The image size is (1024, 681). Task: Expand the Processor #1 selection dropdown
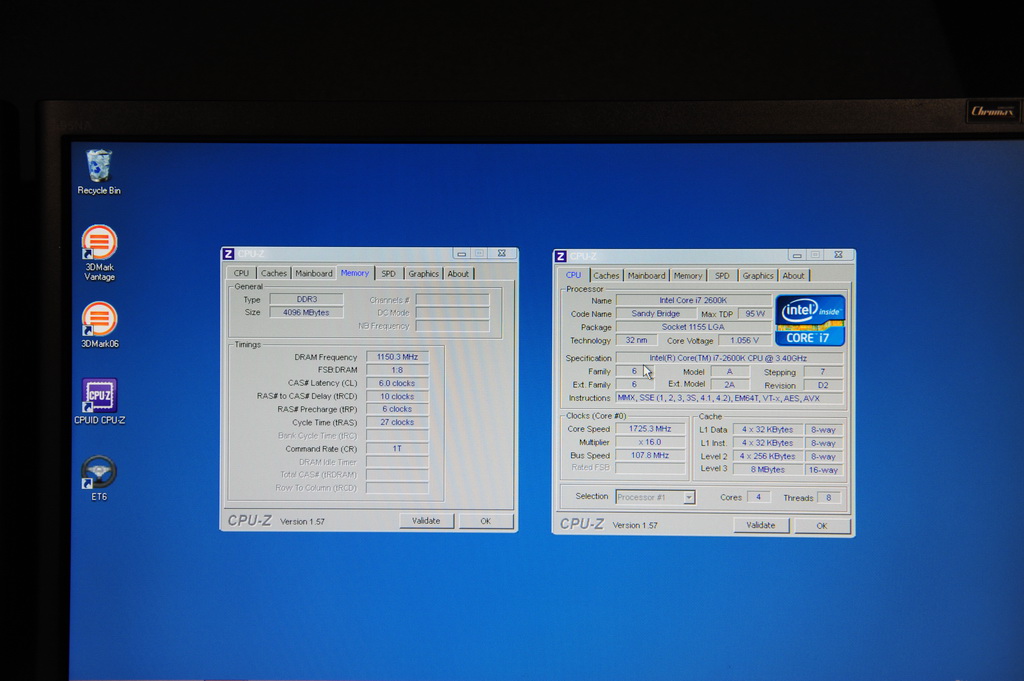688,498
